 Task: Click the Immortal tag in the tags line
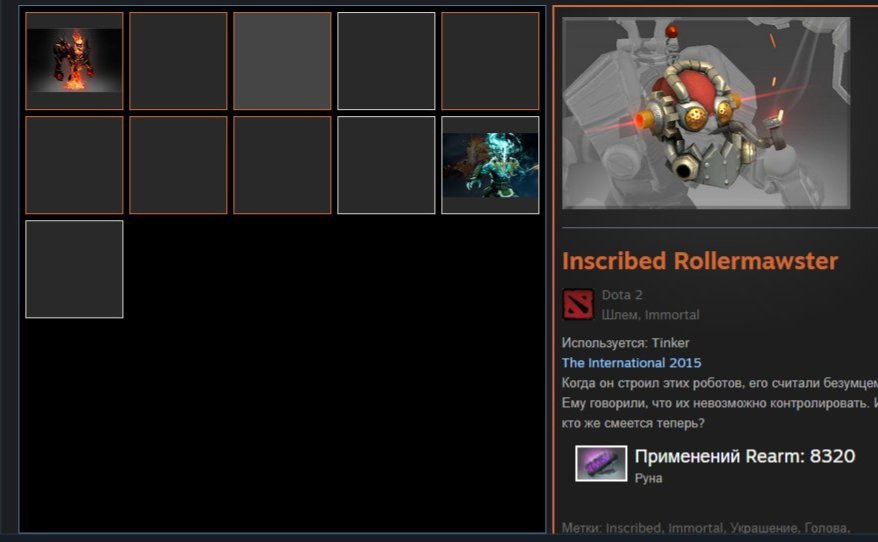[x=695, y=528]
